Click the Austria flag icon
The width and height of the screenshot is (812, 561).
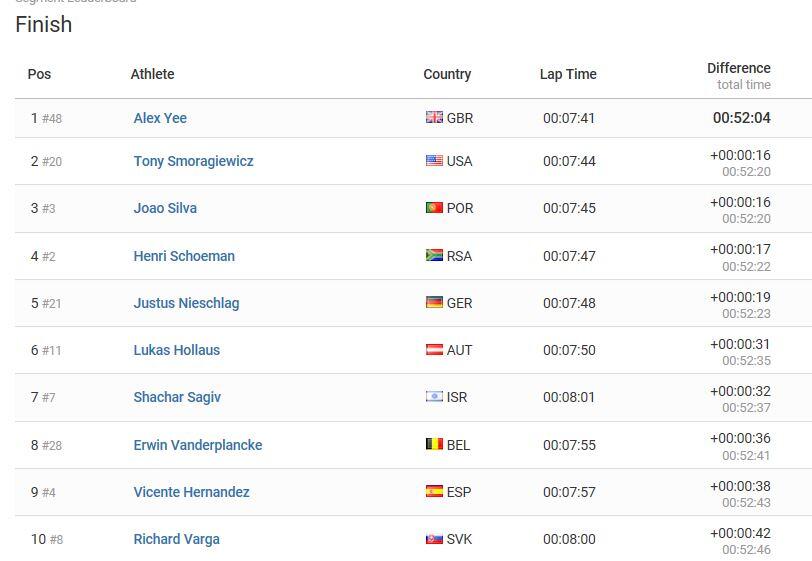tap(434, 350)
